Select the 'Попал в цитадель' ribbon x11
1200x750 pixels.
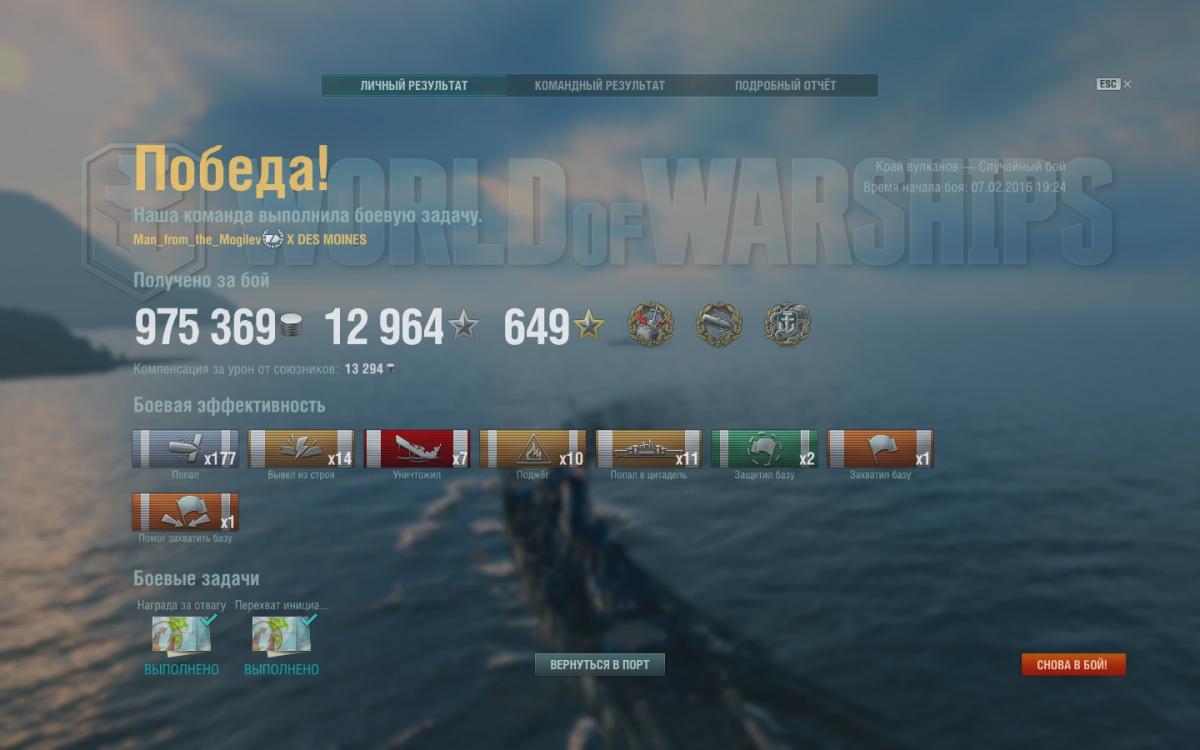tap(649, 449)
